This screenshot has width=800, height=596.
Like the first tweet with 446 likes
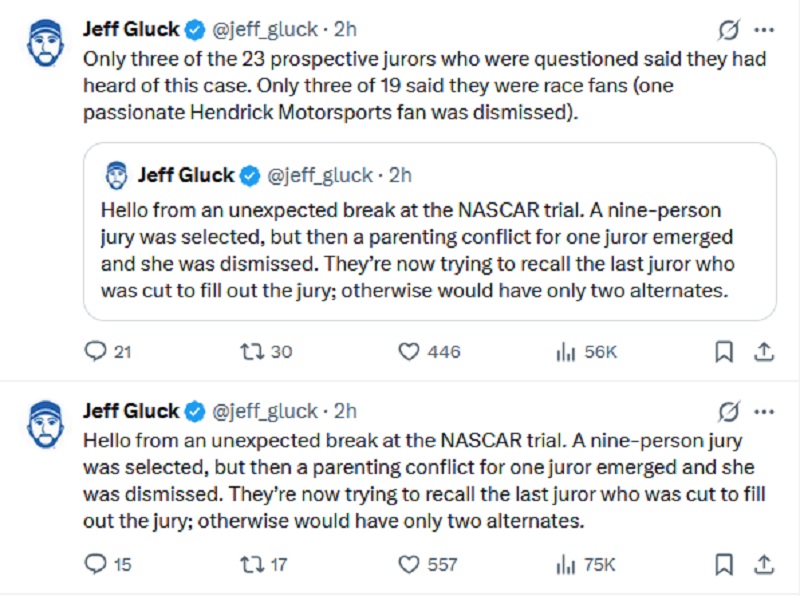click(x=409, y=351)
